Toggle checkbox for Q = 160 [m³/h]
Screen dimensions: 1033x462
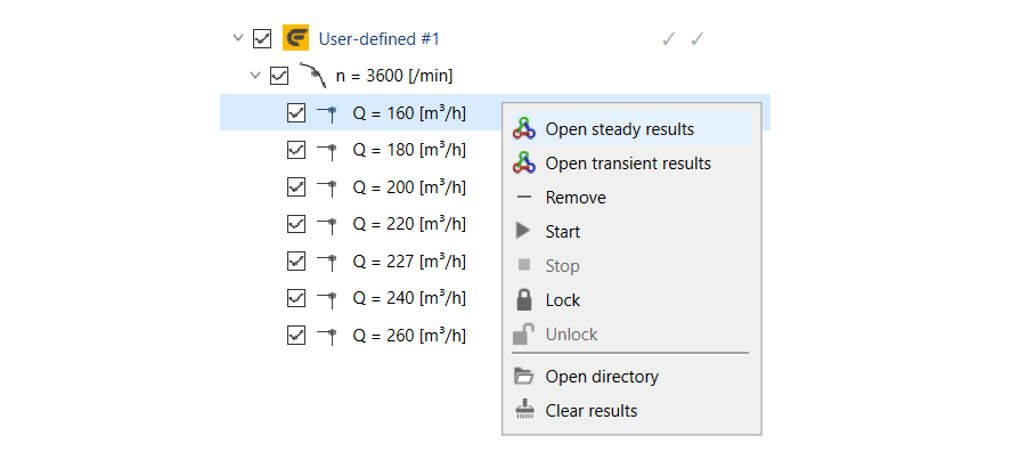click(x=296, y=113)
